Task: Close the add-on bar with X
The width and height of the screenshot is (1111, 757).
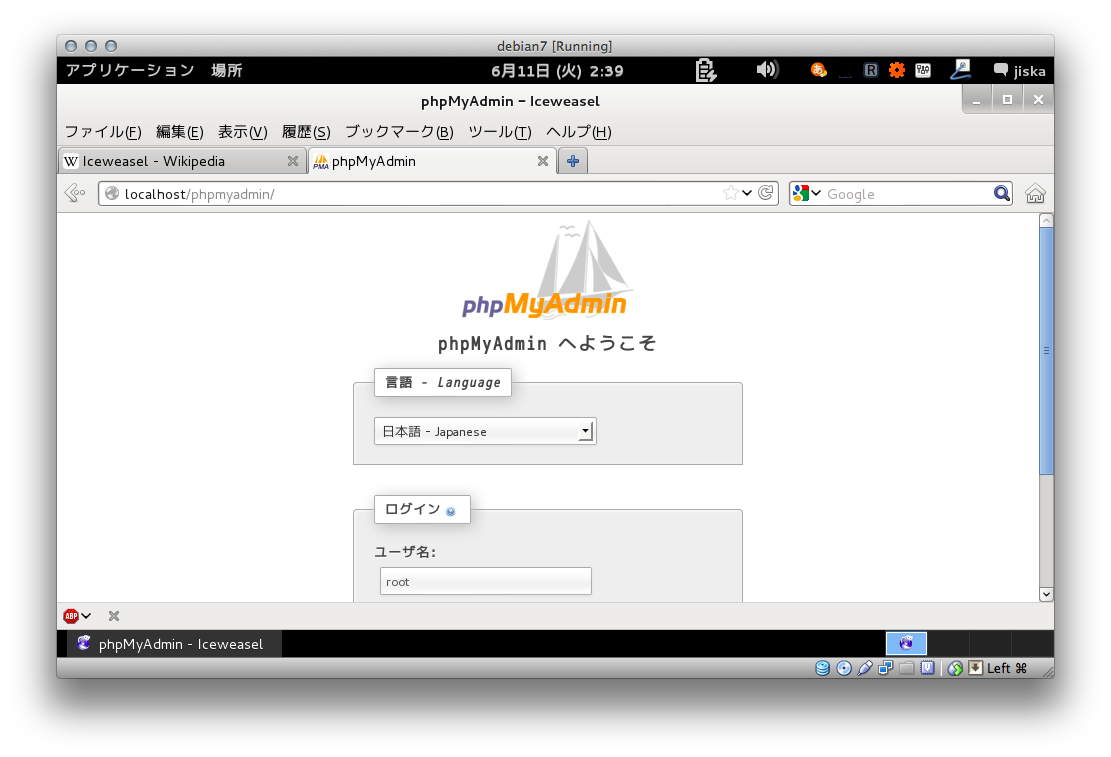Action: (x=114, y=616)
